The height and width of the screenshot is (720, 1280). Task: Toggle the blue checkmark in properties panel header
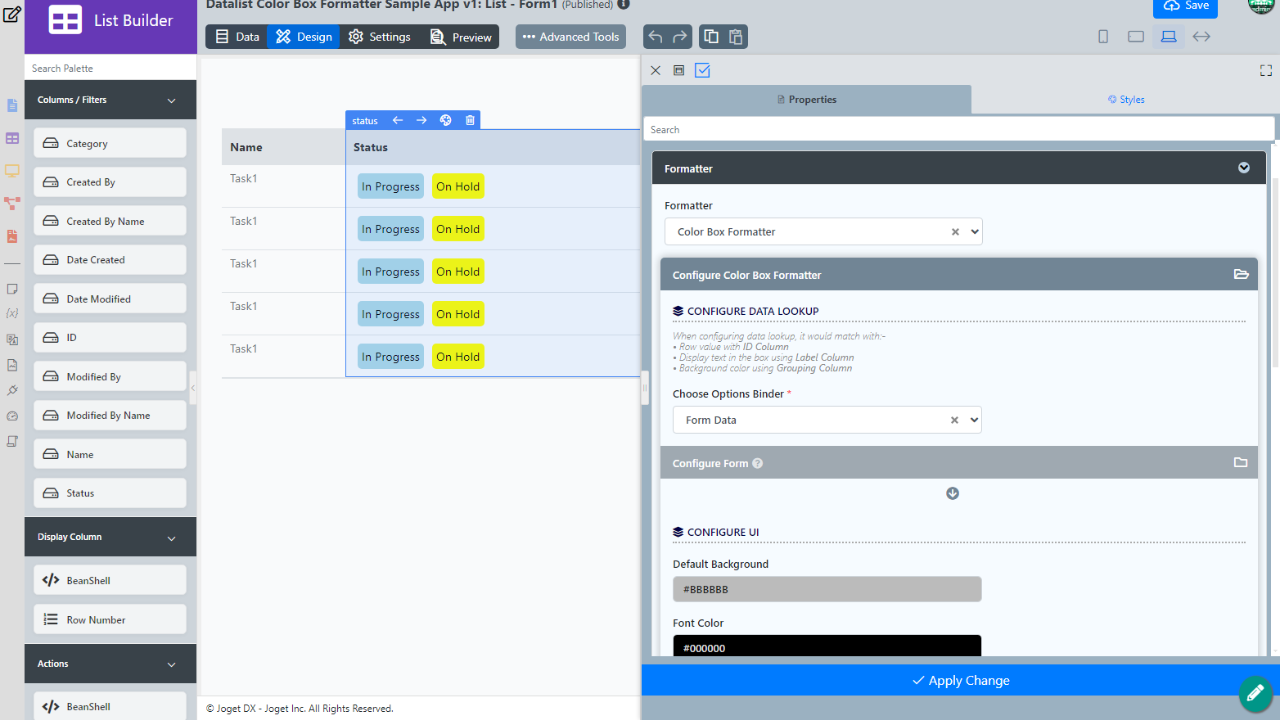[x=702, y=71]
